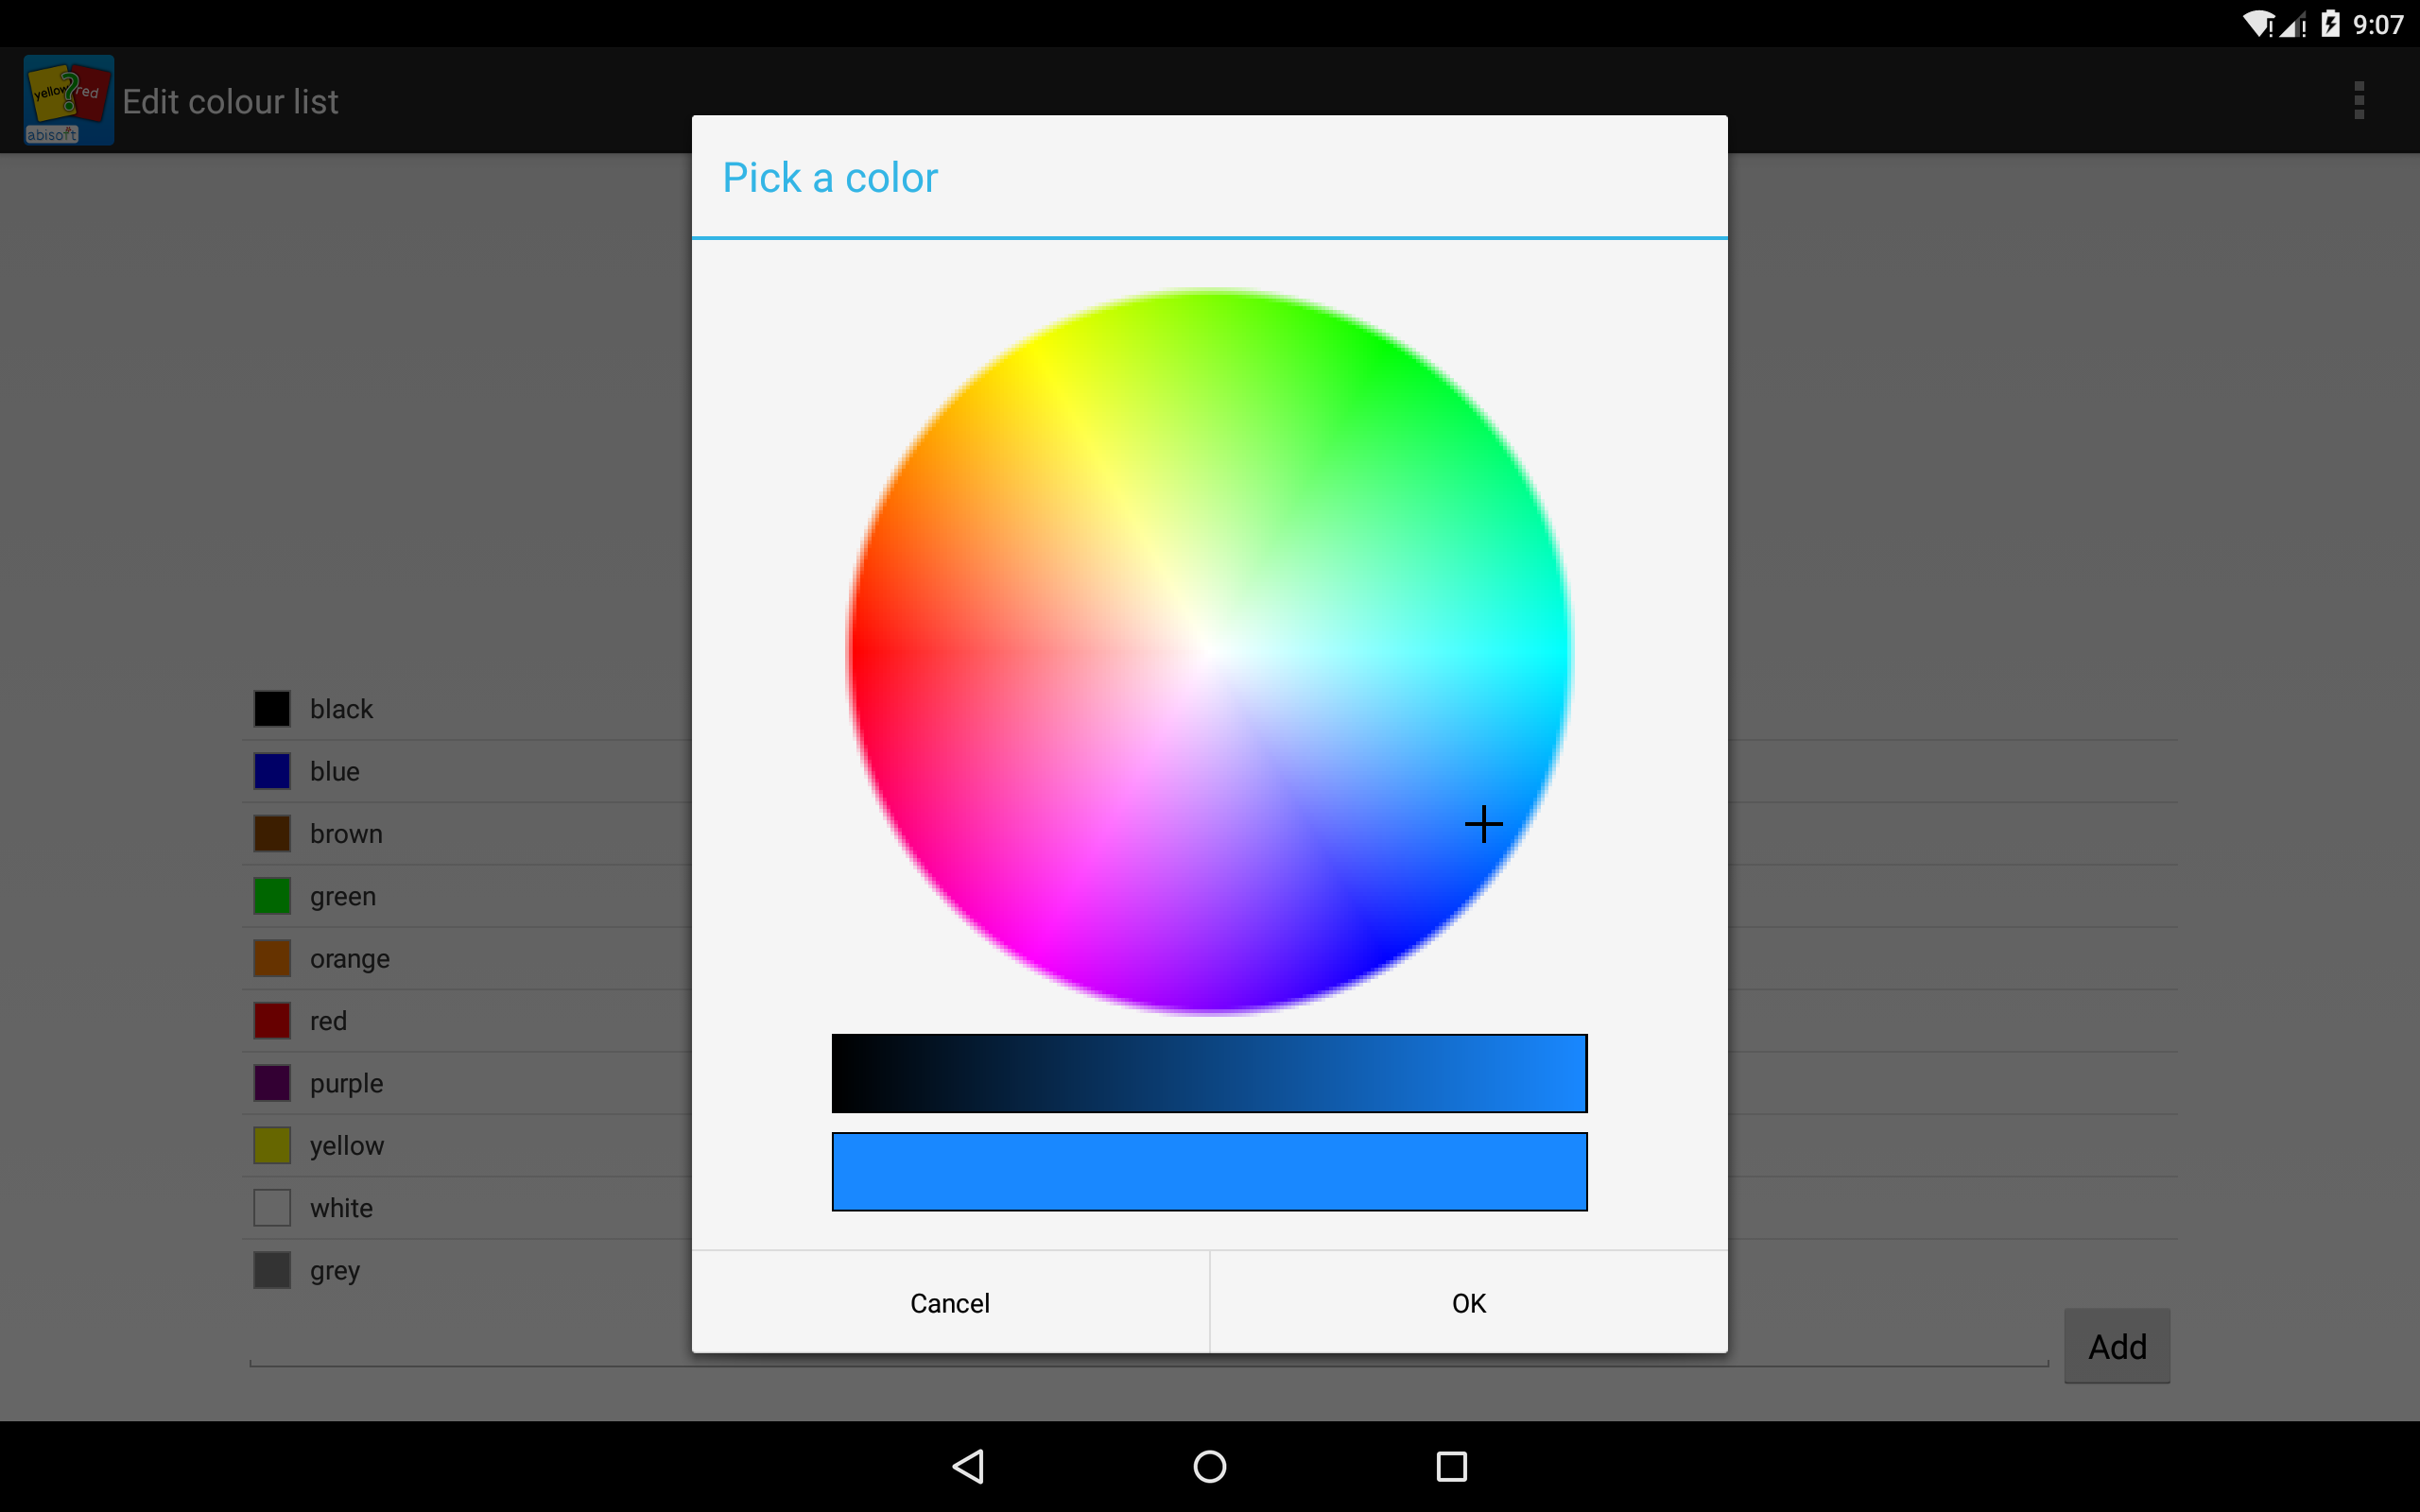
Task: Click the 'green' list label
Action: coord(343,897)
